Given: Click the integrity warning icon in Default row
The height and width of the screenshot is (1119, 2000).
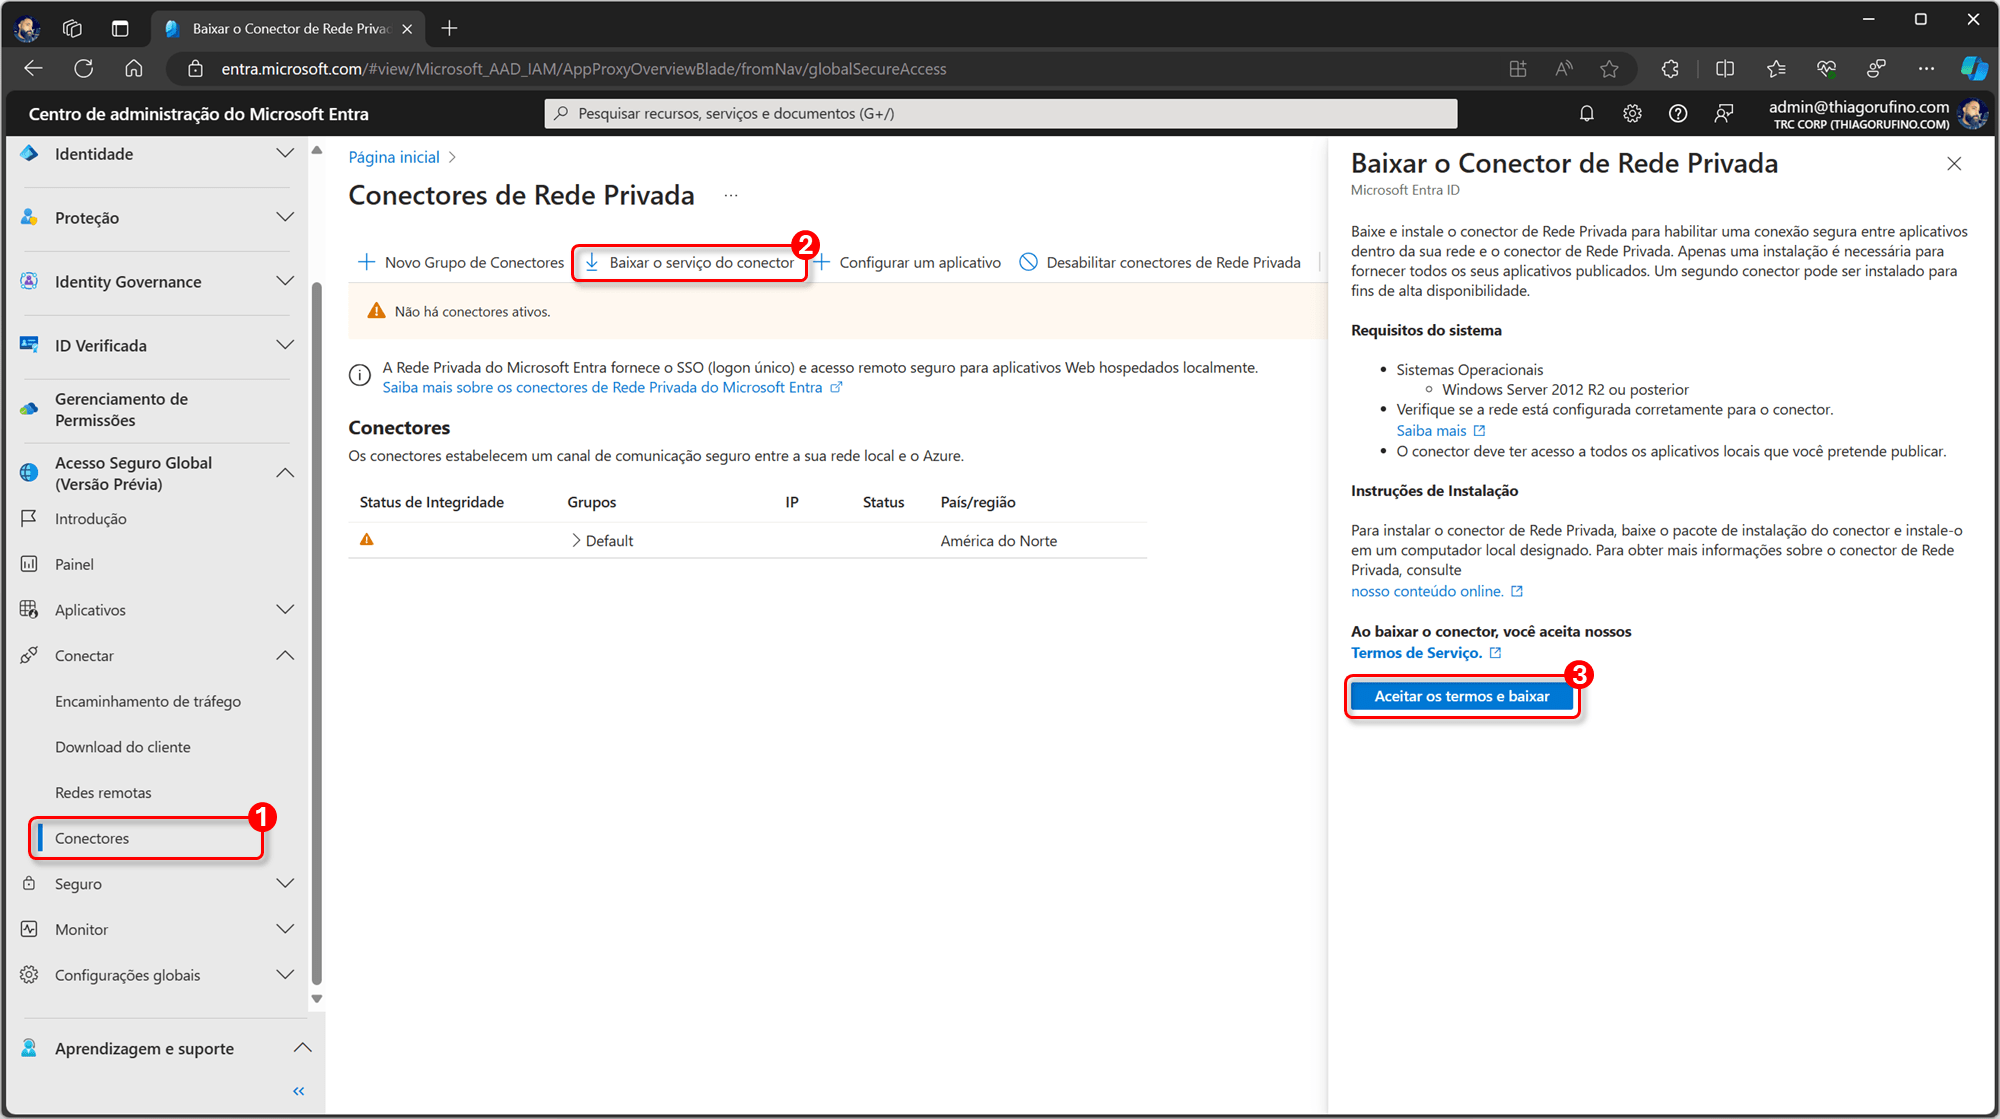Looking at the screenshot, I should [x=367, y=540].
